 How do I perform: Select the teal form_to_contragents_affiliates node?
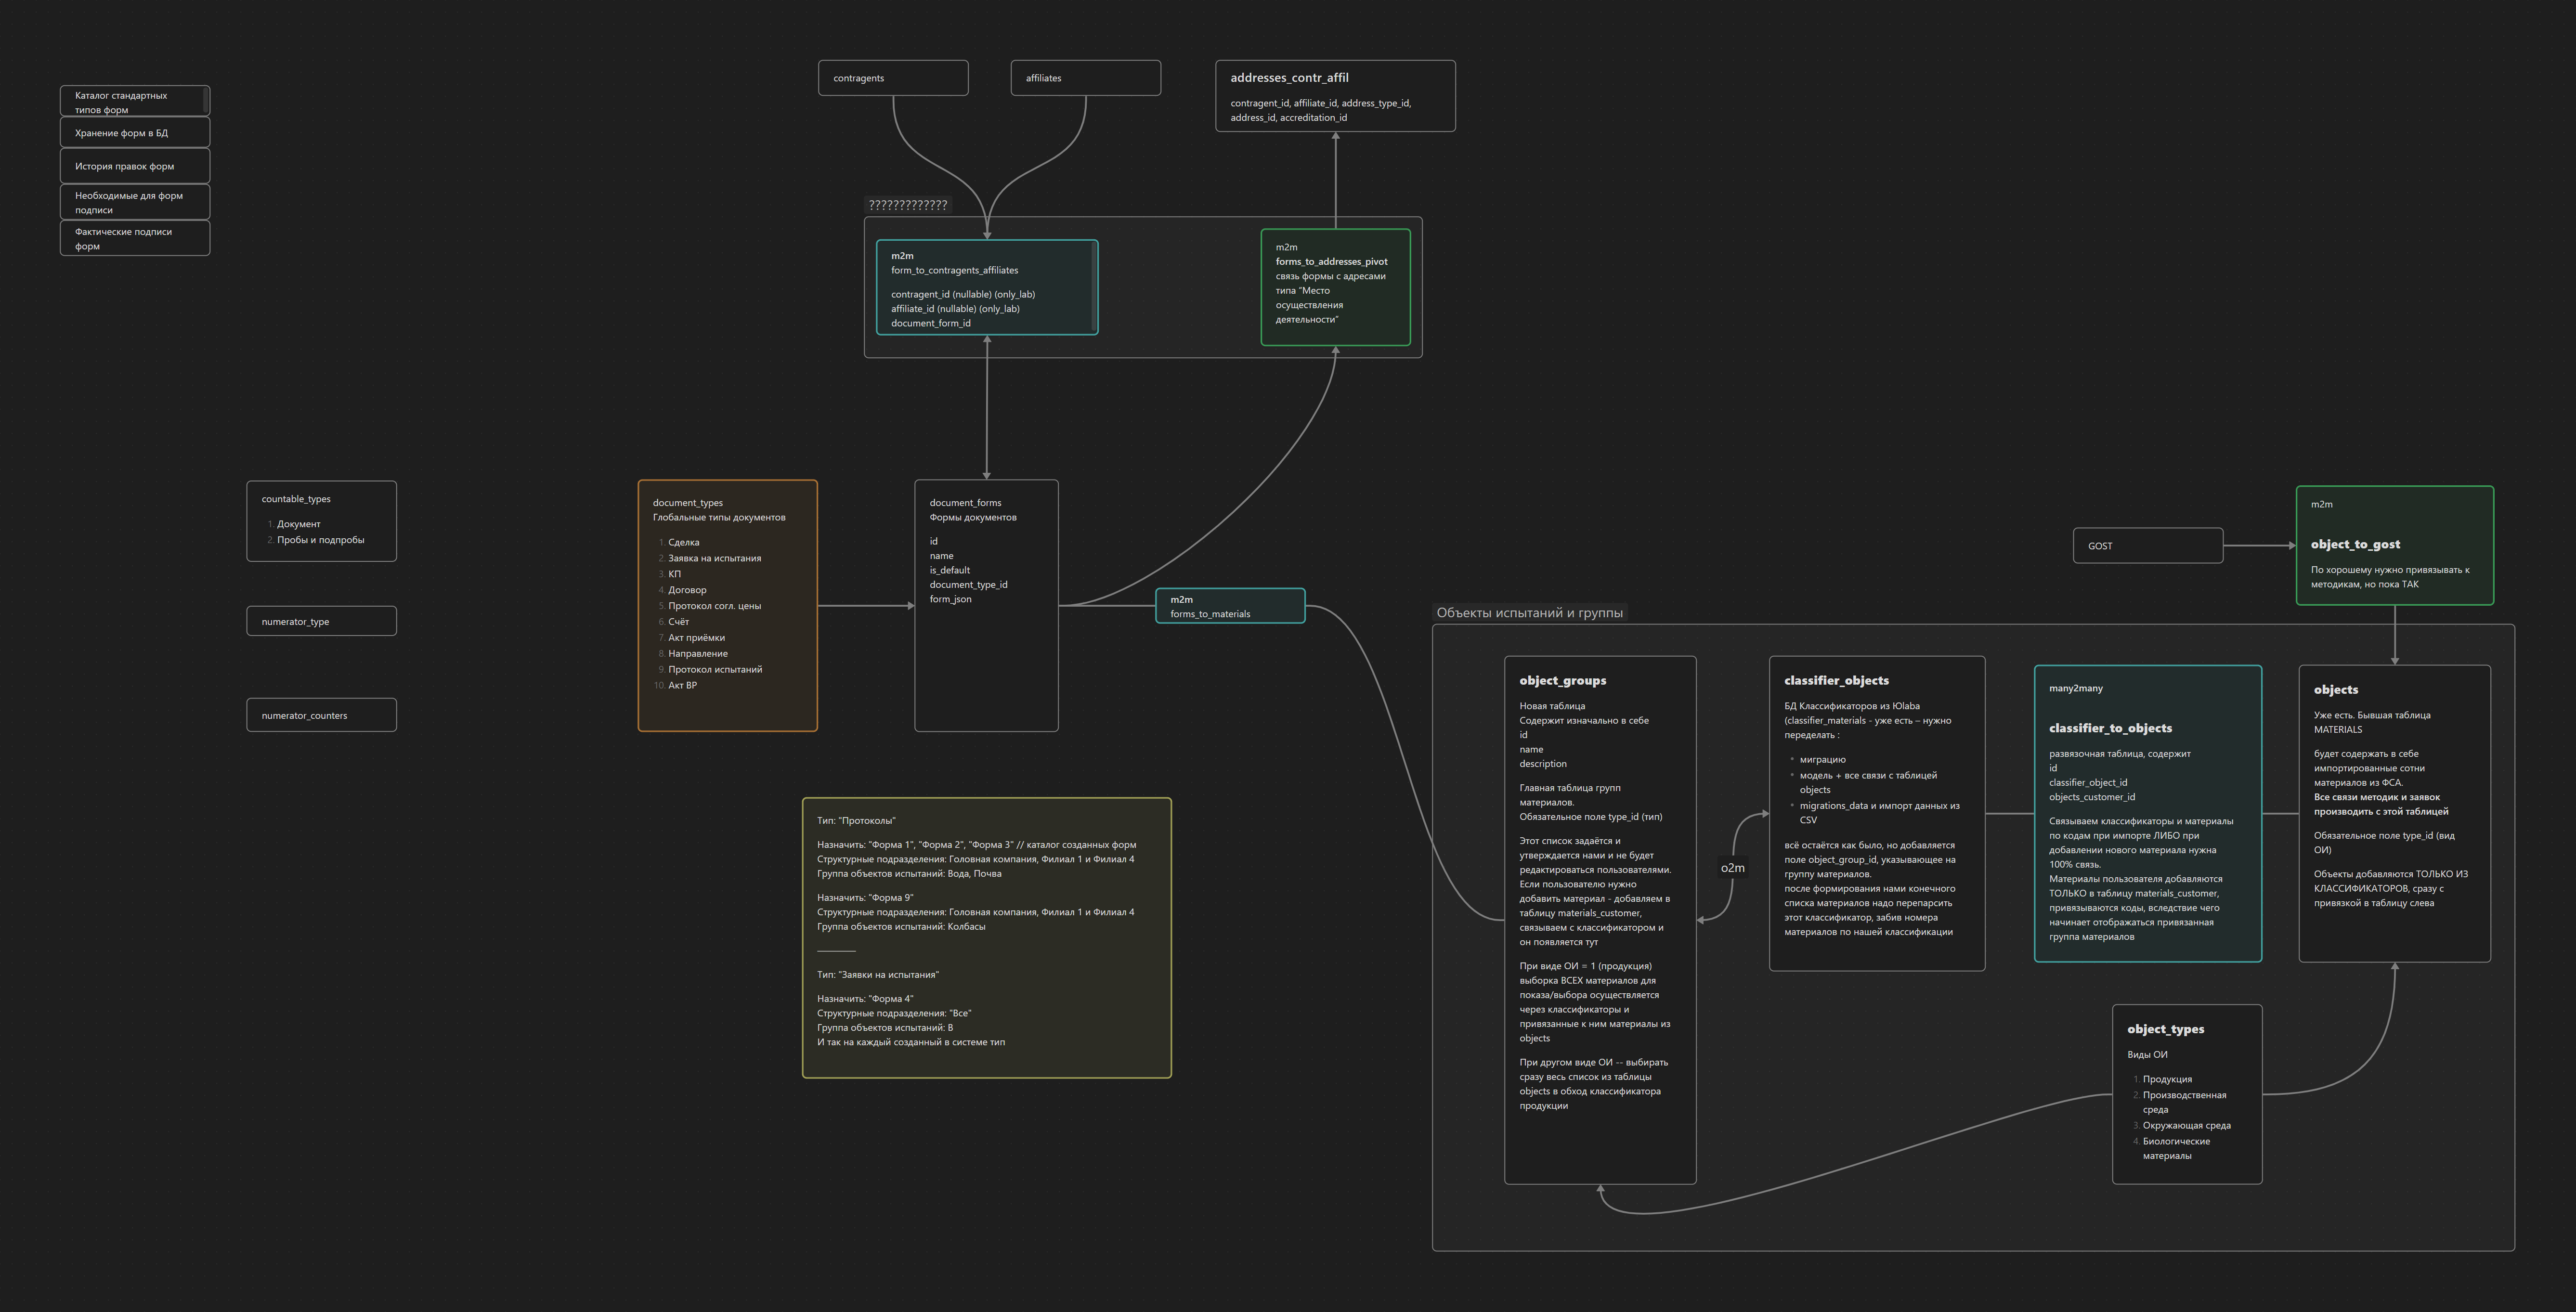(986, 287)
